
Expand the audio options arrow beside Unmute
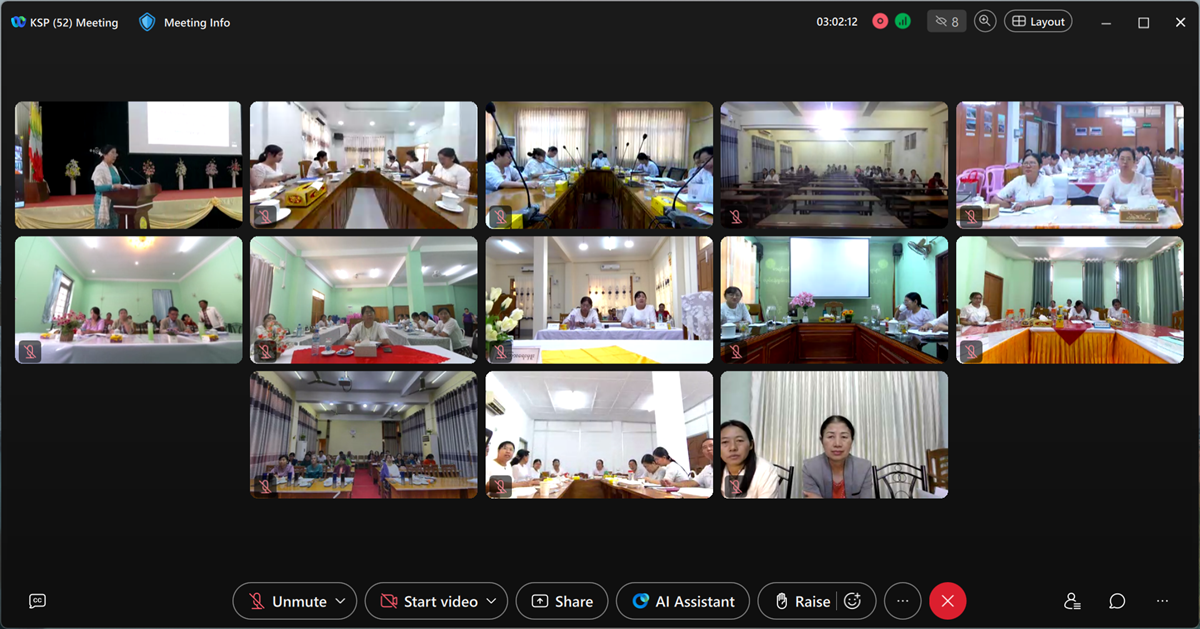[340, 601]
